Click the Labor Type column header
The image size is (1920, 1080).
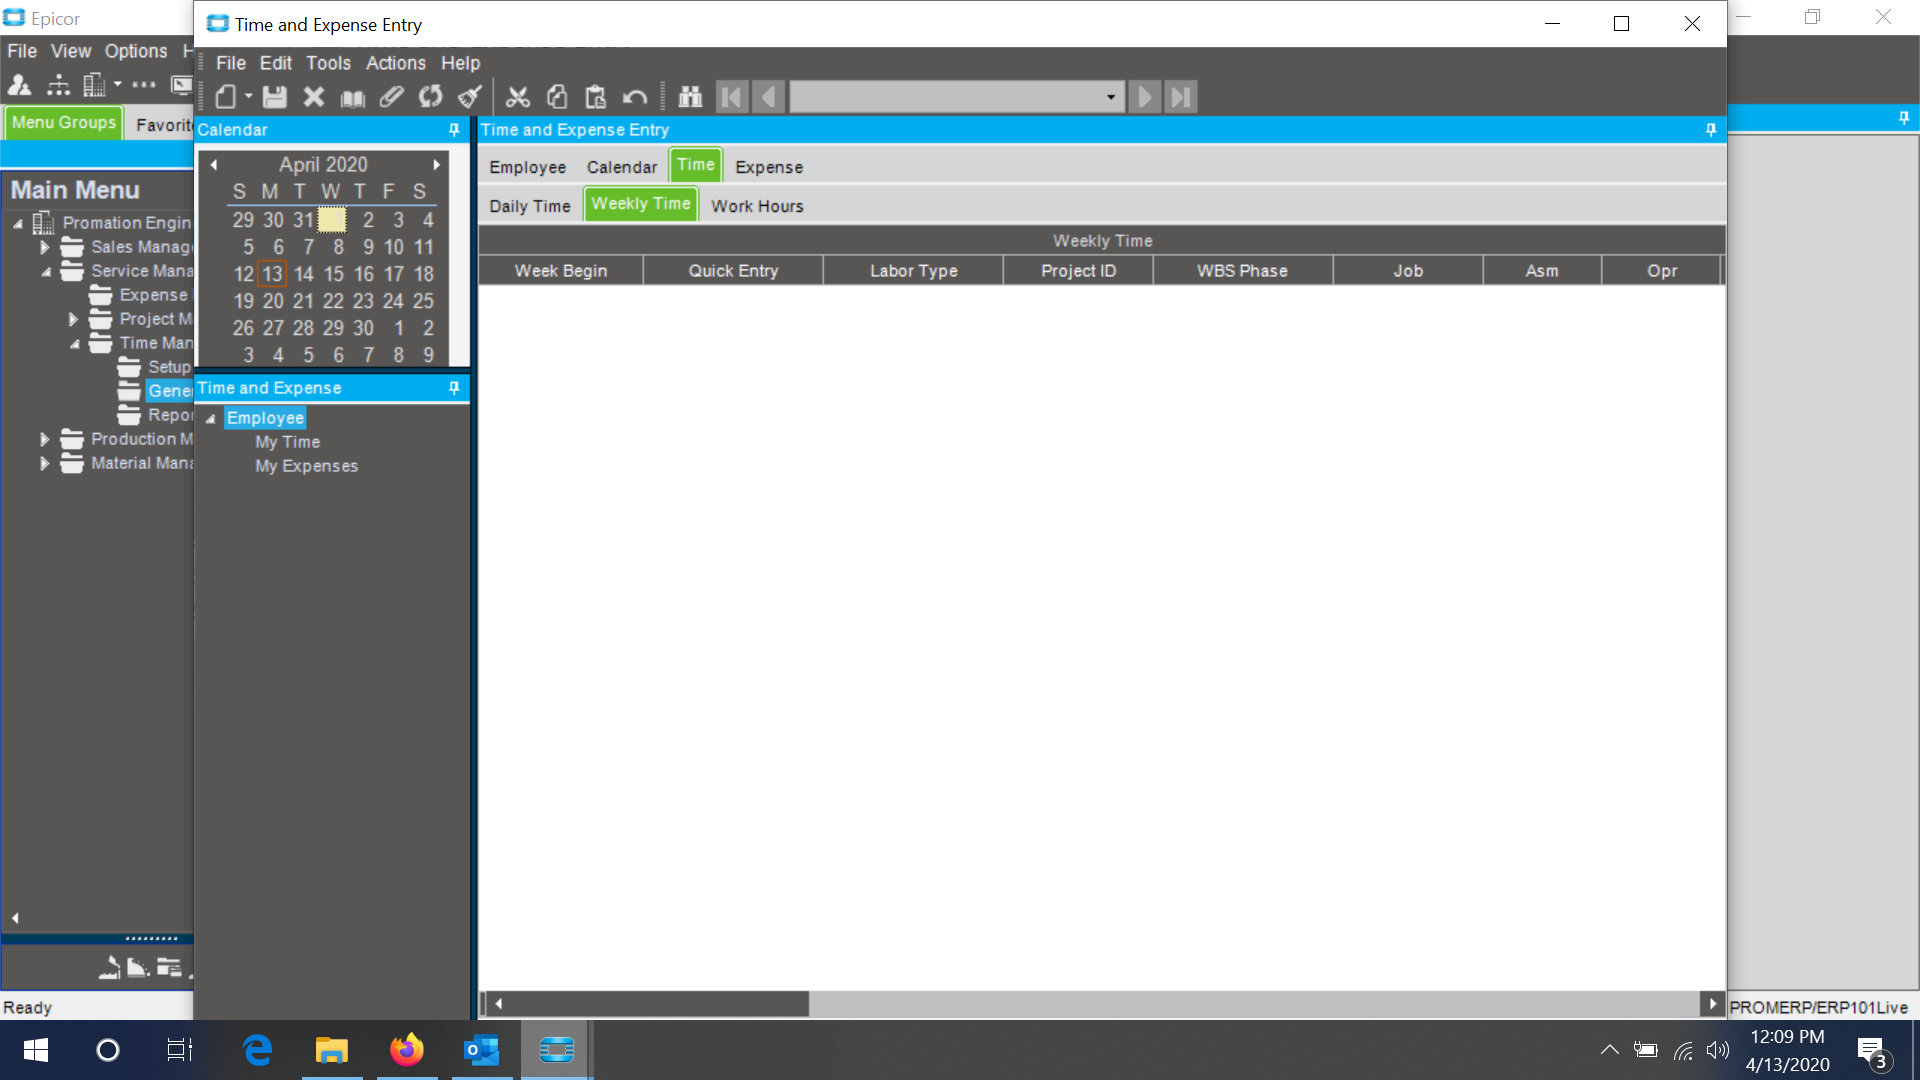click(914, 271)
